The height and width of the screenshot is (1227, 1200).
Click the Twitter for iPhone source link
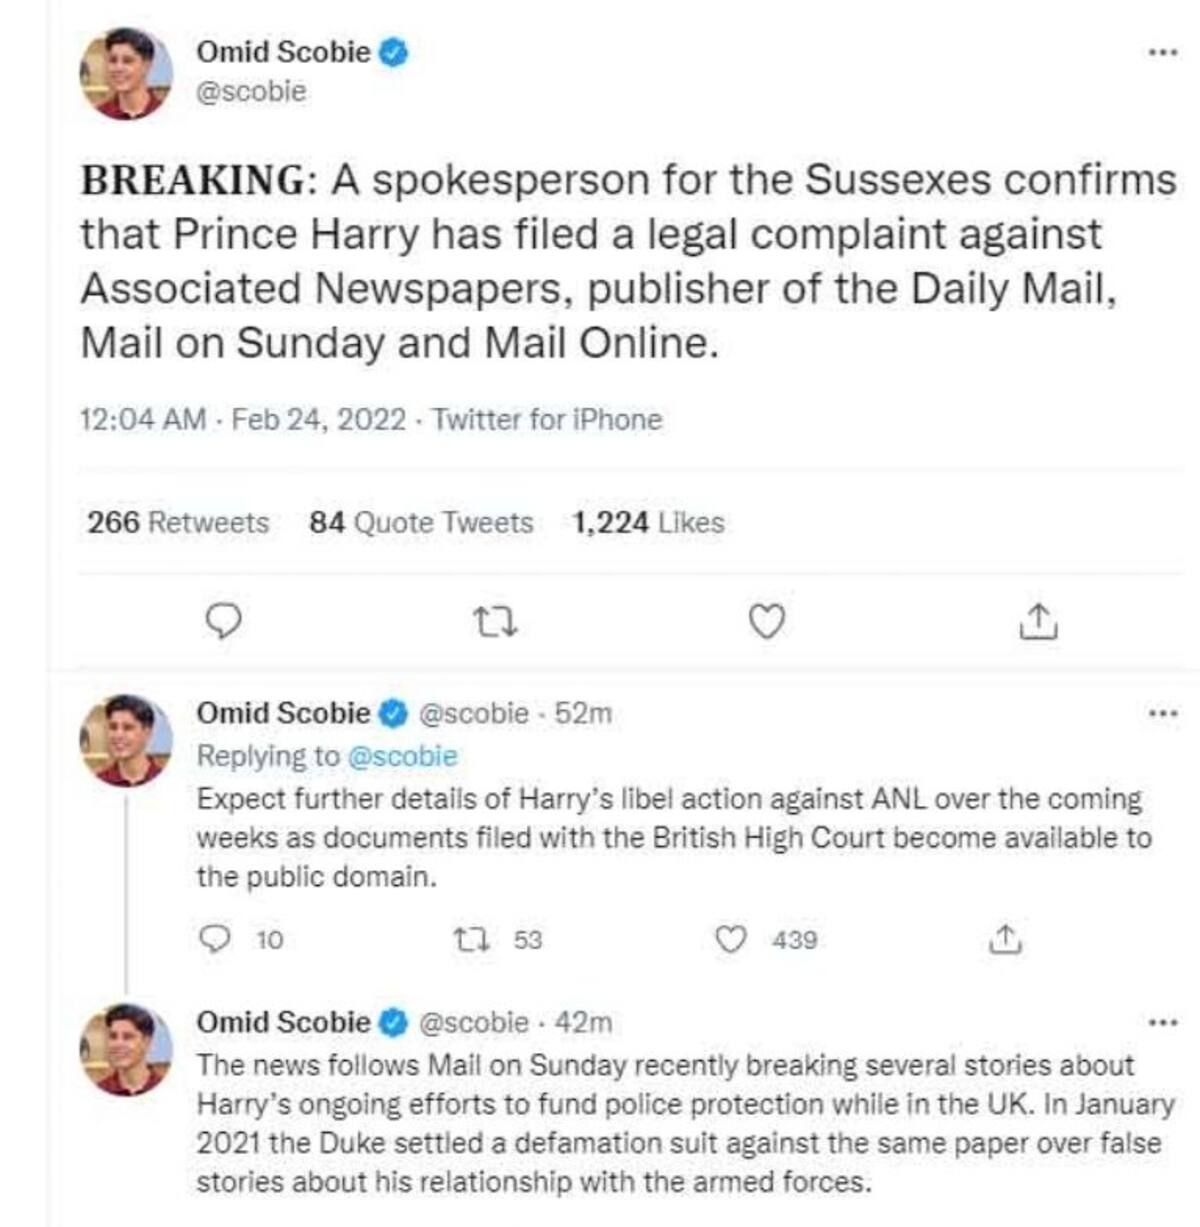[x=547, y=419]
